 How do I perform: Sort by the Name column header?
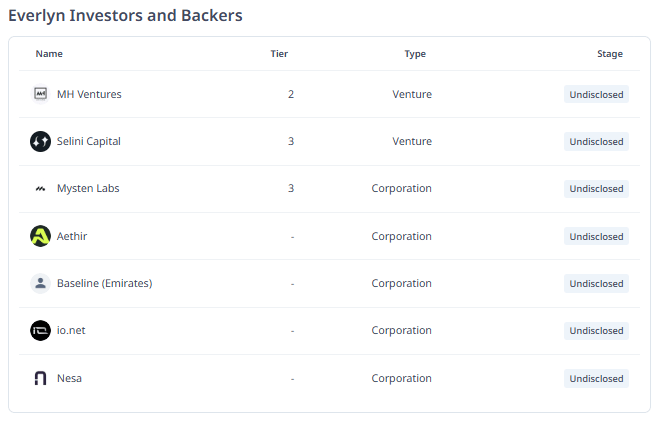pyautogui.click(x=49, y=54)
